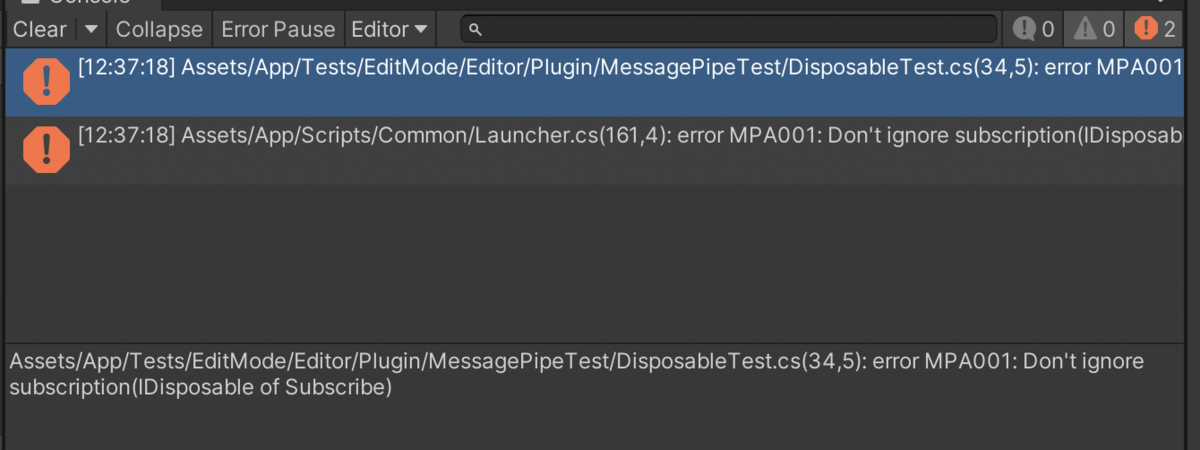
Task: Toggle error messages filter showing 2
Action: (x=1155, y=30)
